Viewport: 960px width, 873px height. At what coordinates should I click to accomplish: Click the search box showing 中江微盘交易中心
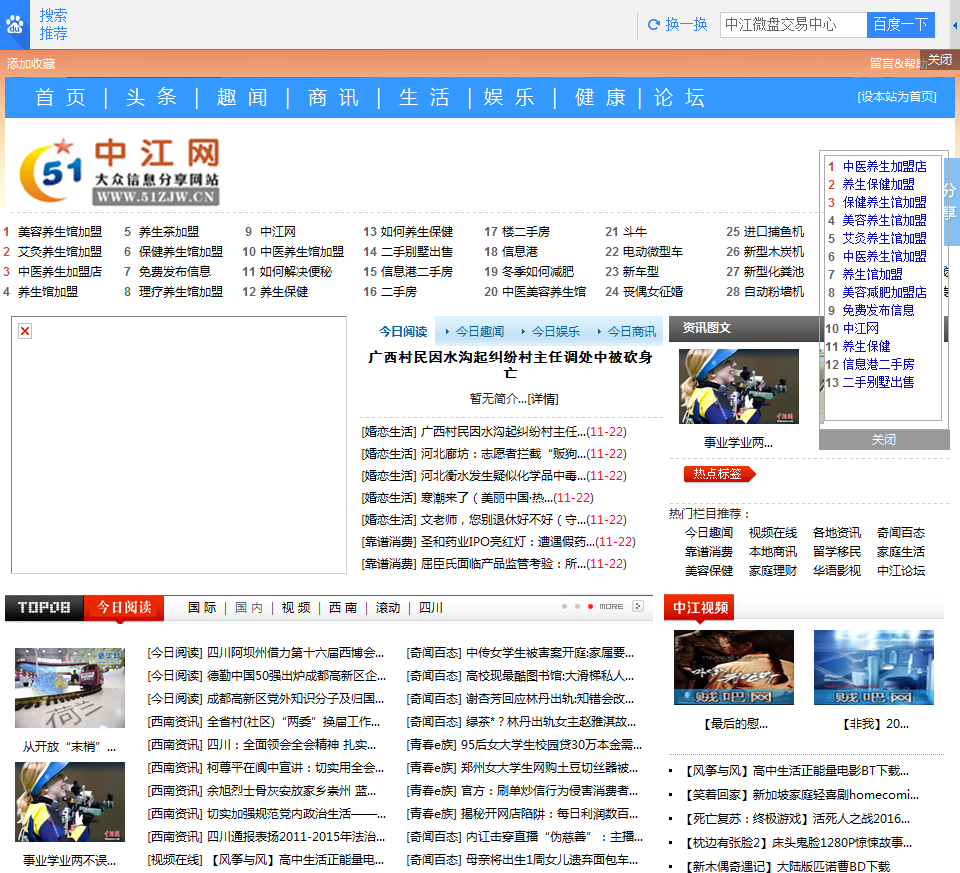tap(793, 24)
